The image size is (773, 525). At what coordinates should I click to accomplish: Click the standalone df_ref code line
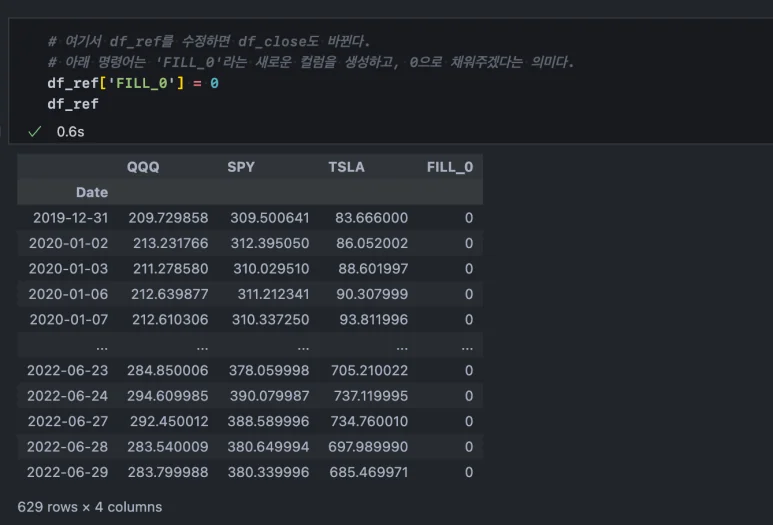click(x=73, y=104)
